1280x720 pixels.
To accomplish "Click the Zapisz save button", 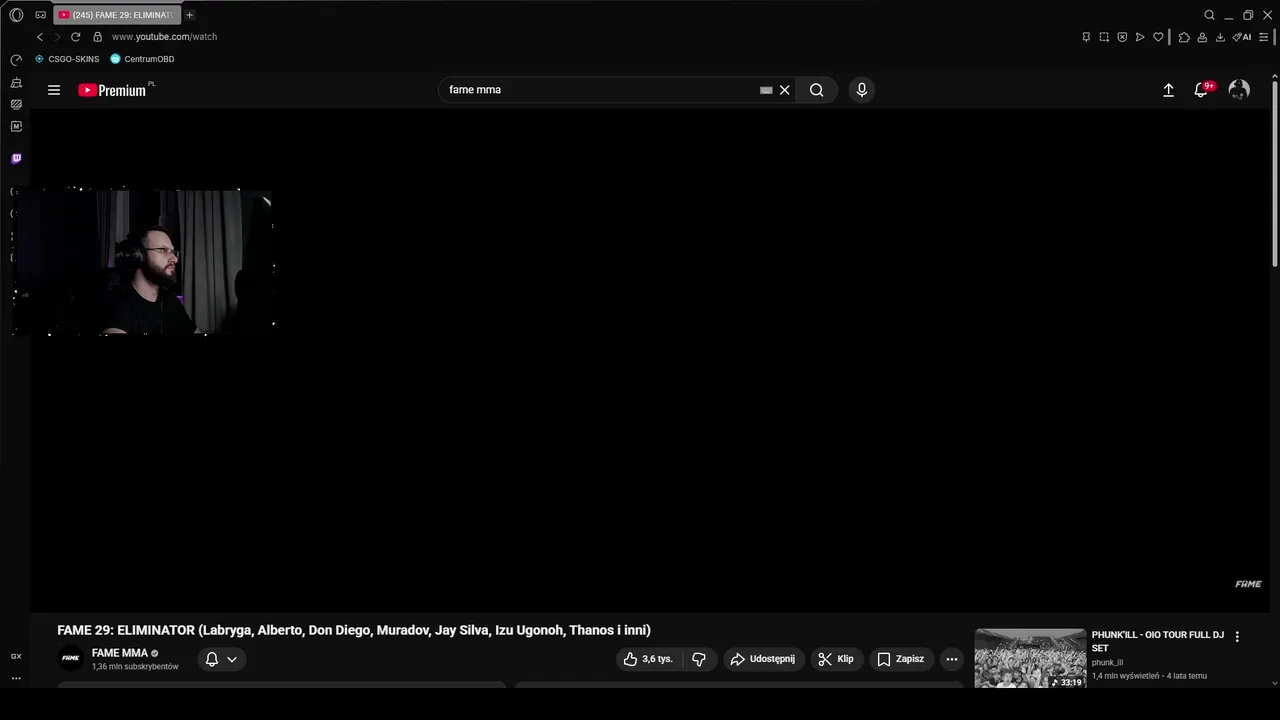I will [x=901, y=659].
